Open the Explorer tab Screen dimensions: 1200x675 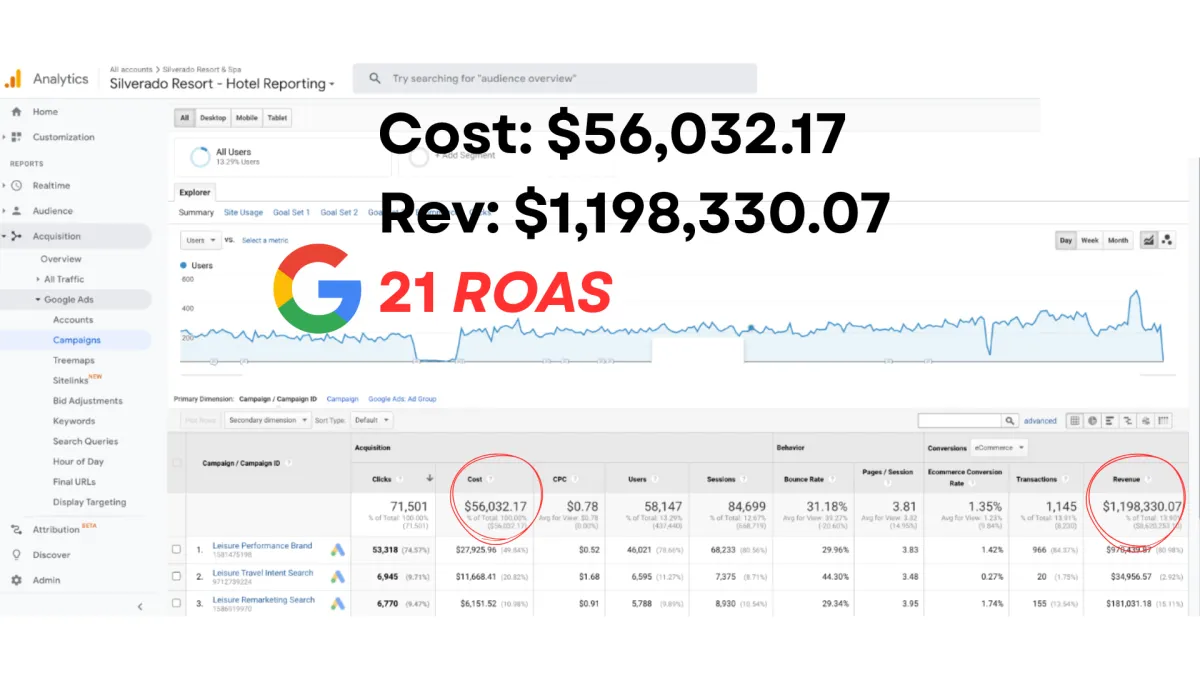pyautogui.click(x=194, y=192)
